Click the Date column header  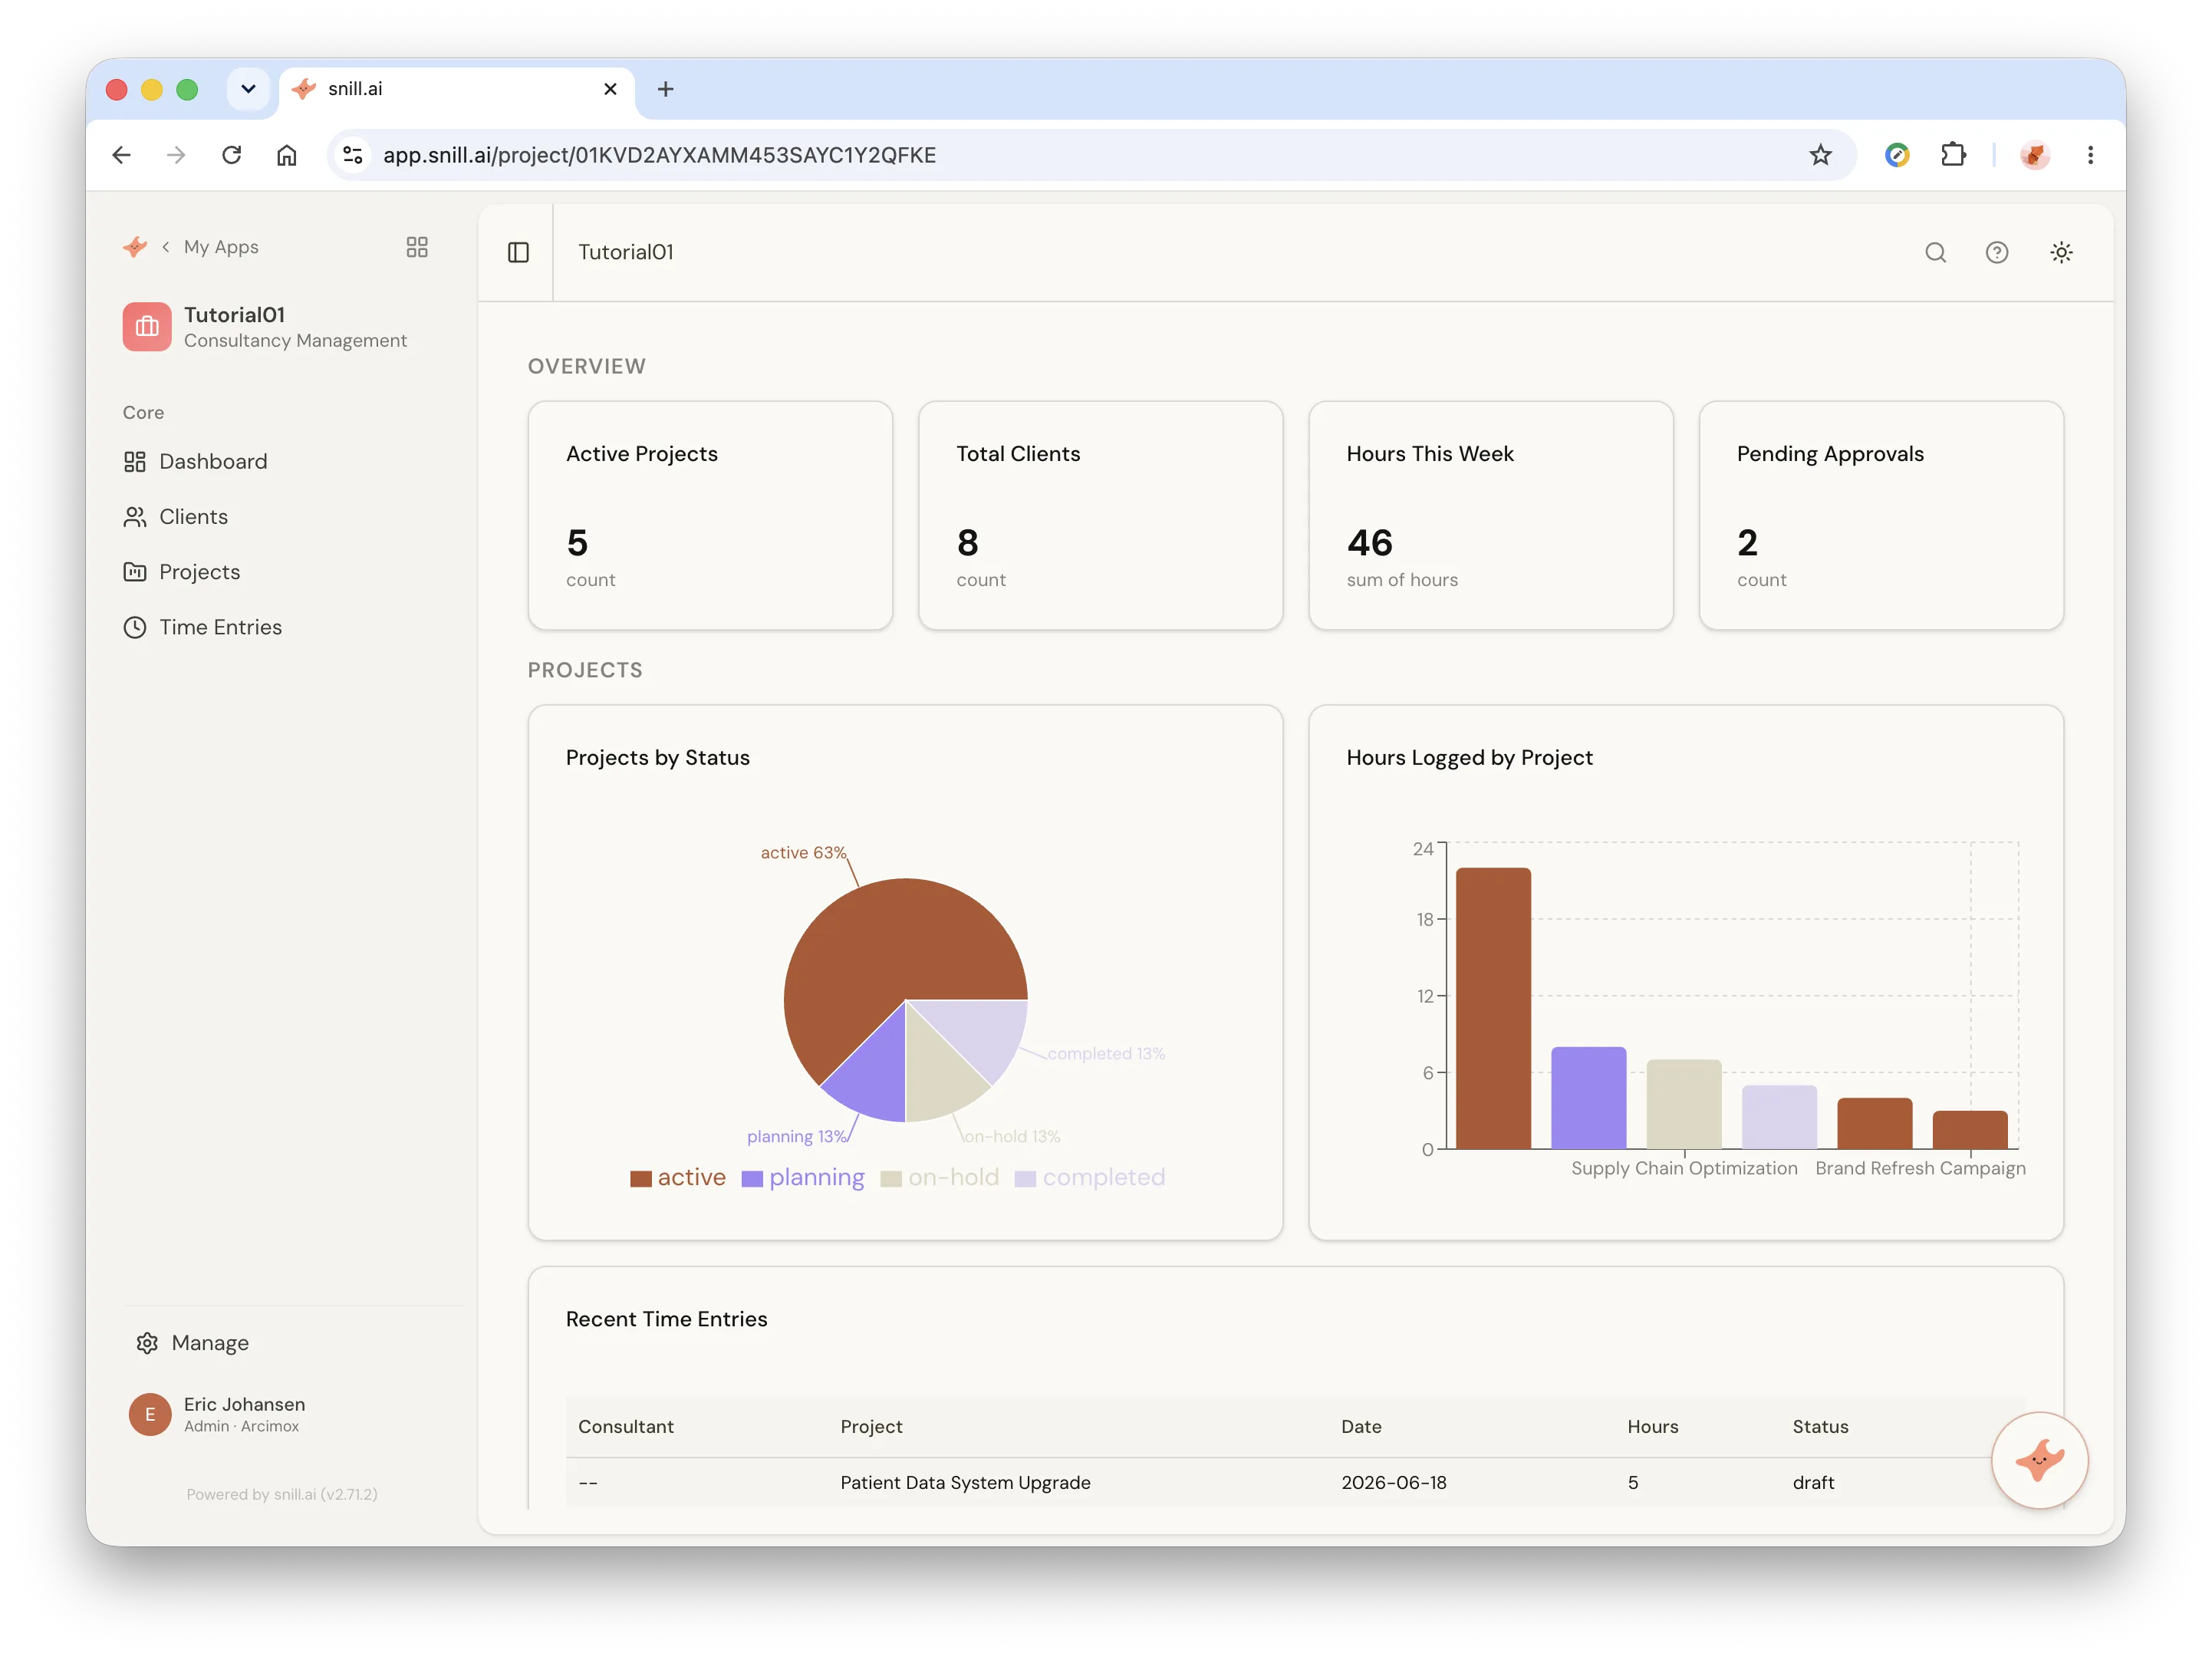[1361, 1426]
